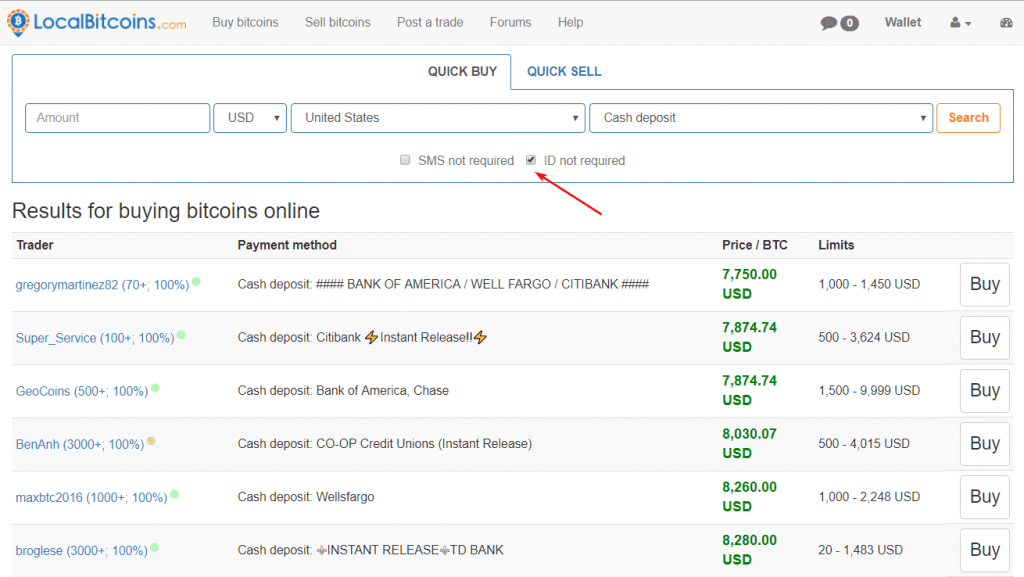The height and width of the screenshot is (577, 1024).
Task: Open the messages speech bubble icon
Action: tap(829, 23)
